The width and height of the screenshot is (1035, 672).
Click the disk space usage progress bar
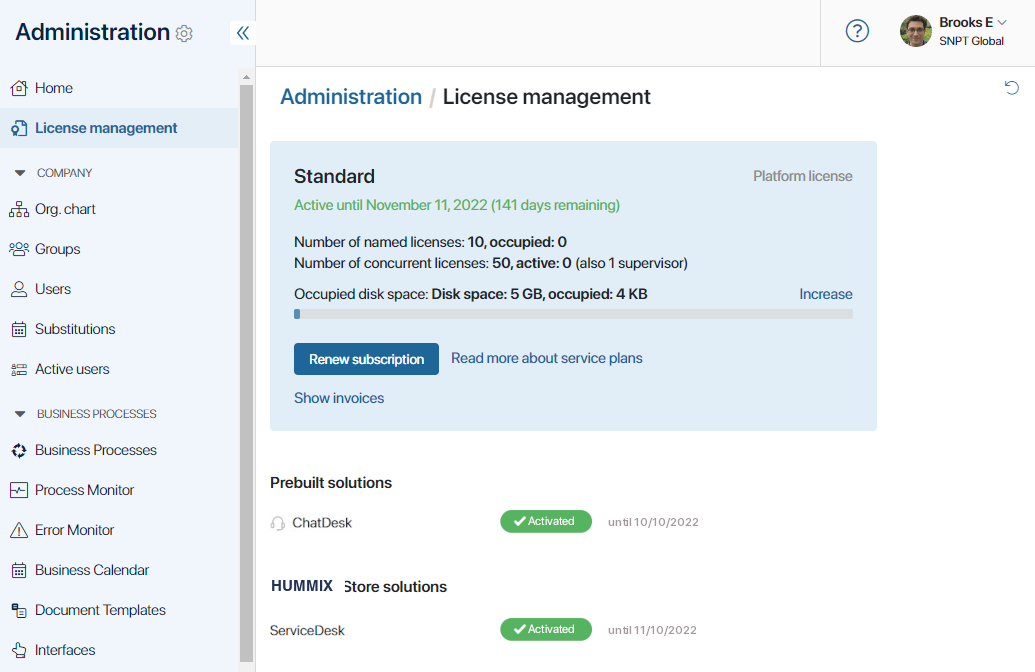(x=574, y=314)
